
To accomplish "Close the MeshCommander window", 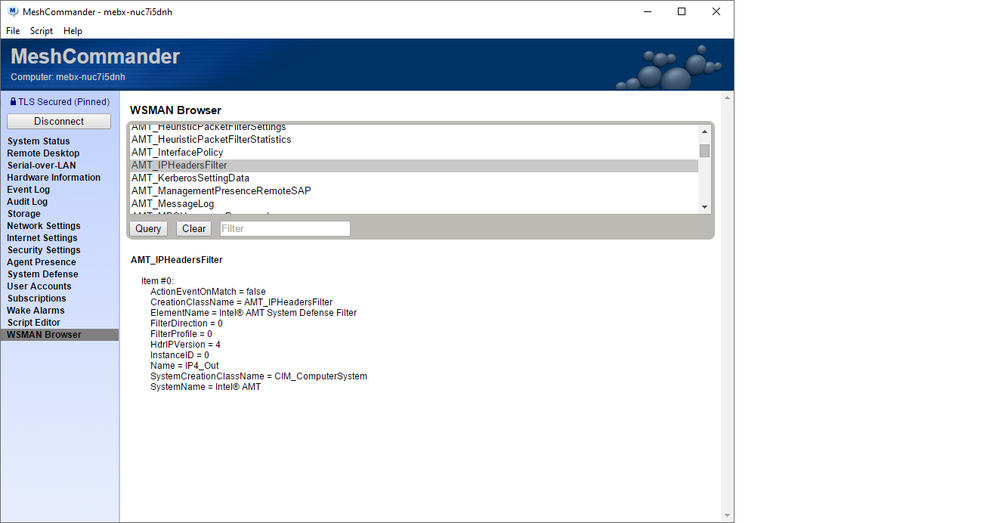I will [716, 11].
